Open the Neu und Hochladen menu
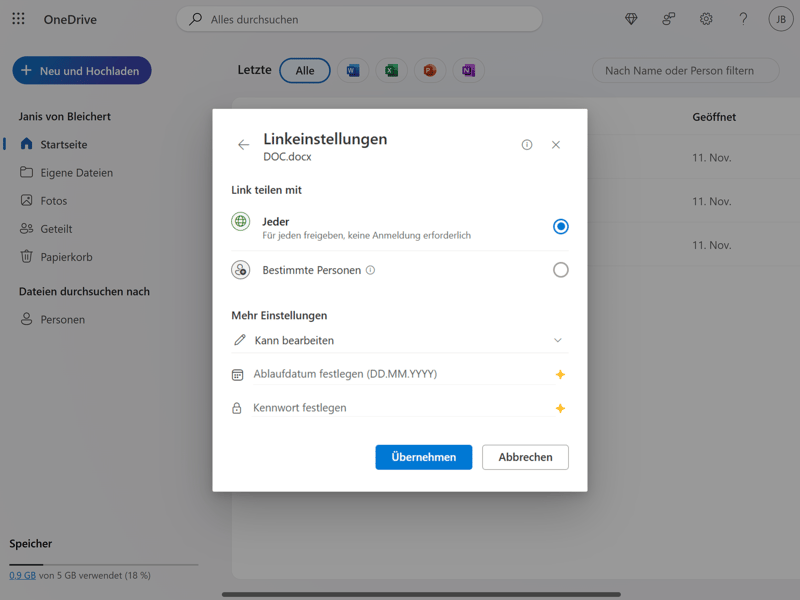 [x=82, y=71]
